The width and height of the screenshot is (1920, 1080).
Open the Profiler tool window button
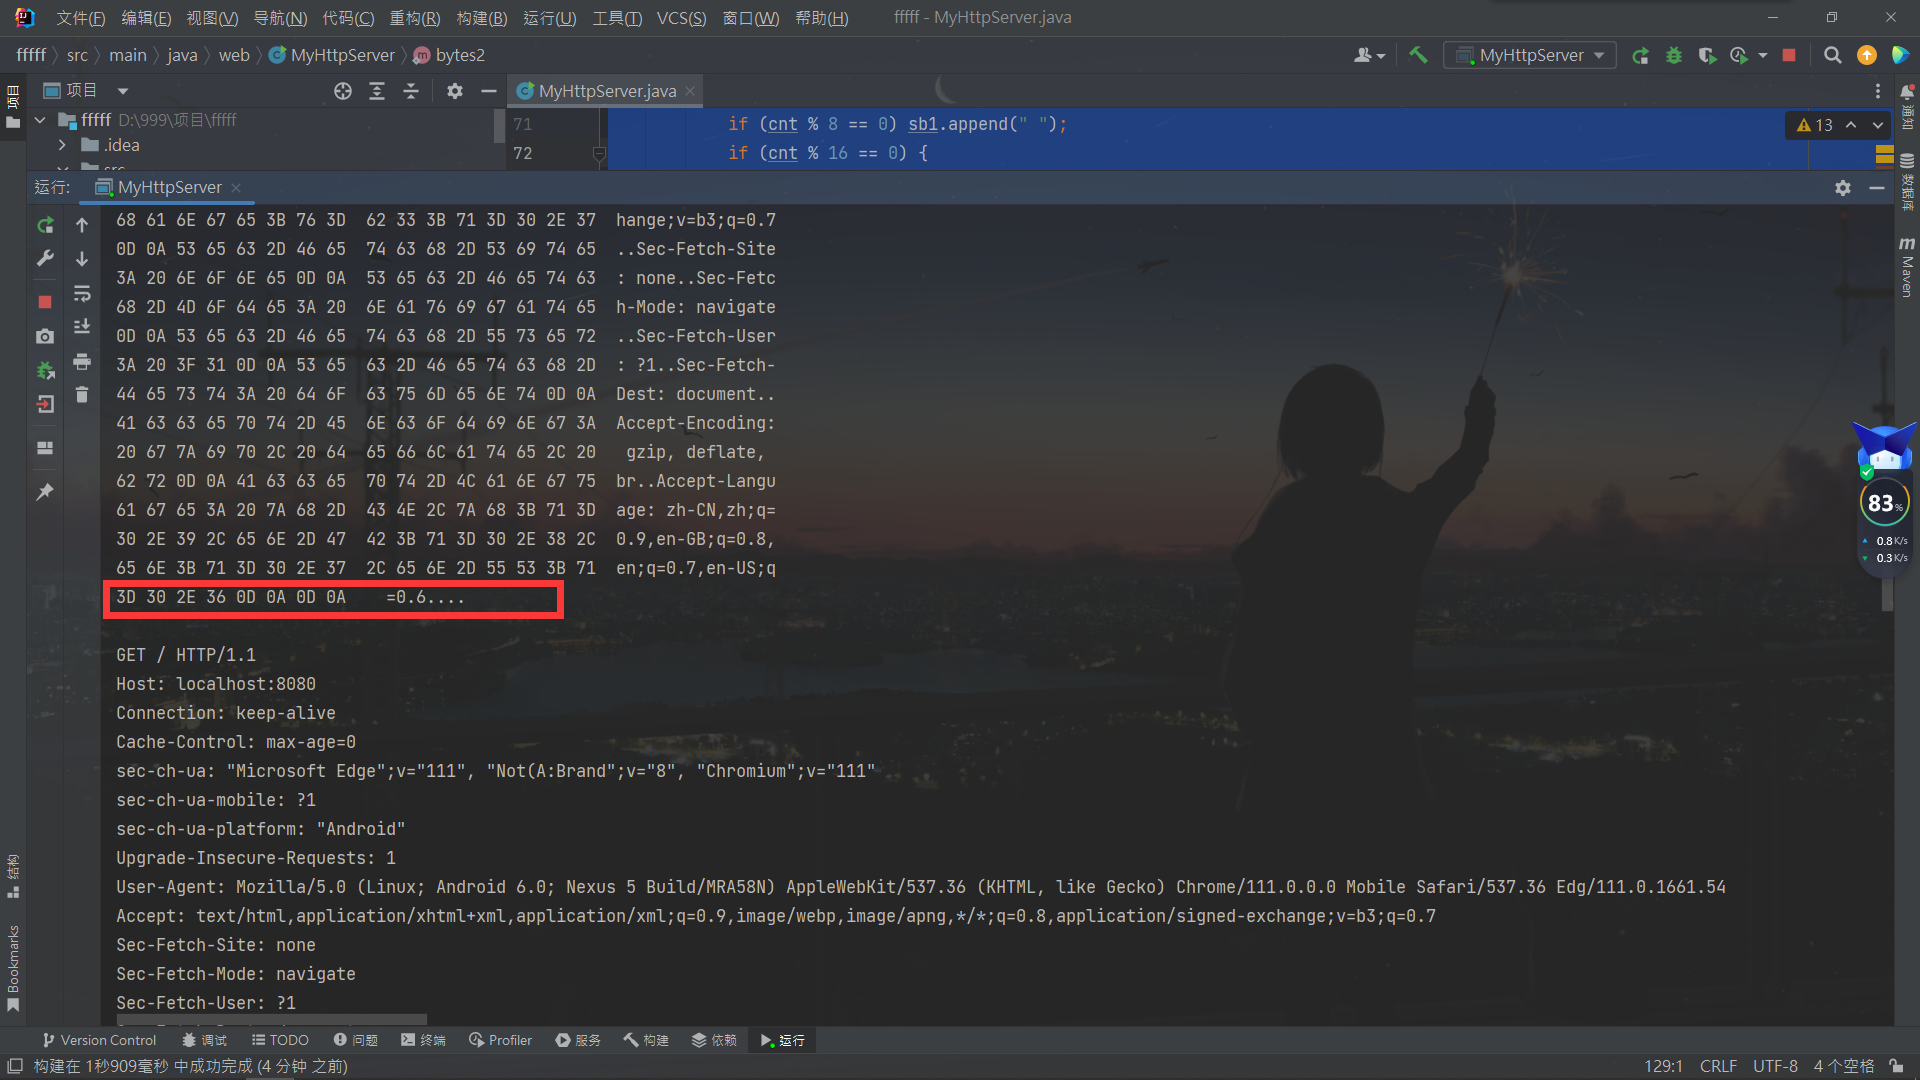501,1040
